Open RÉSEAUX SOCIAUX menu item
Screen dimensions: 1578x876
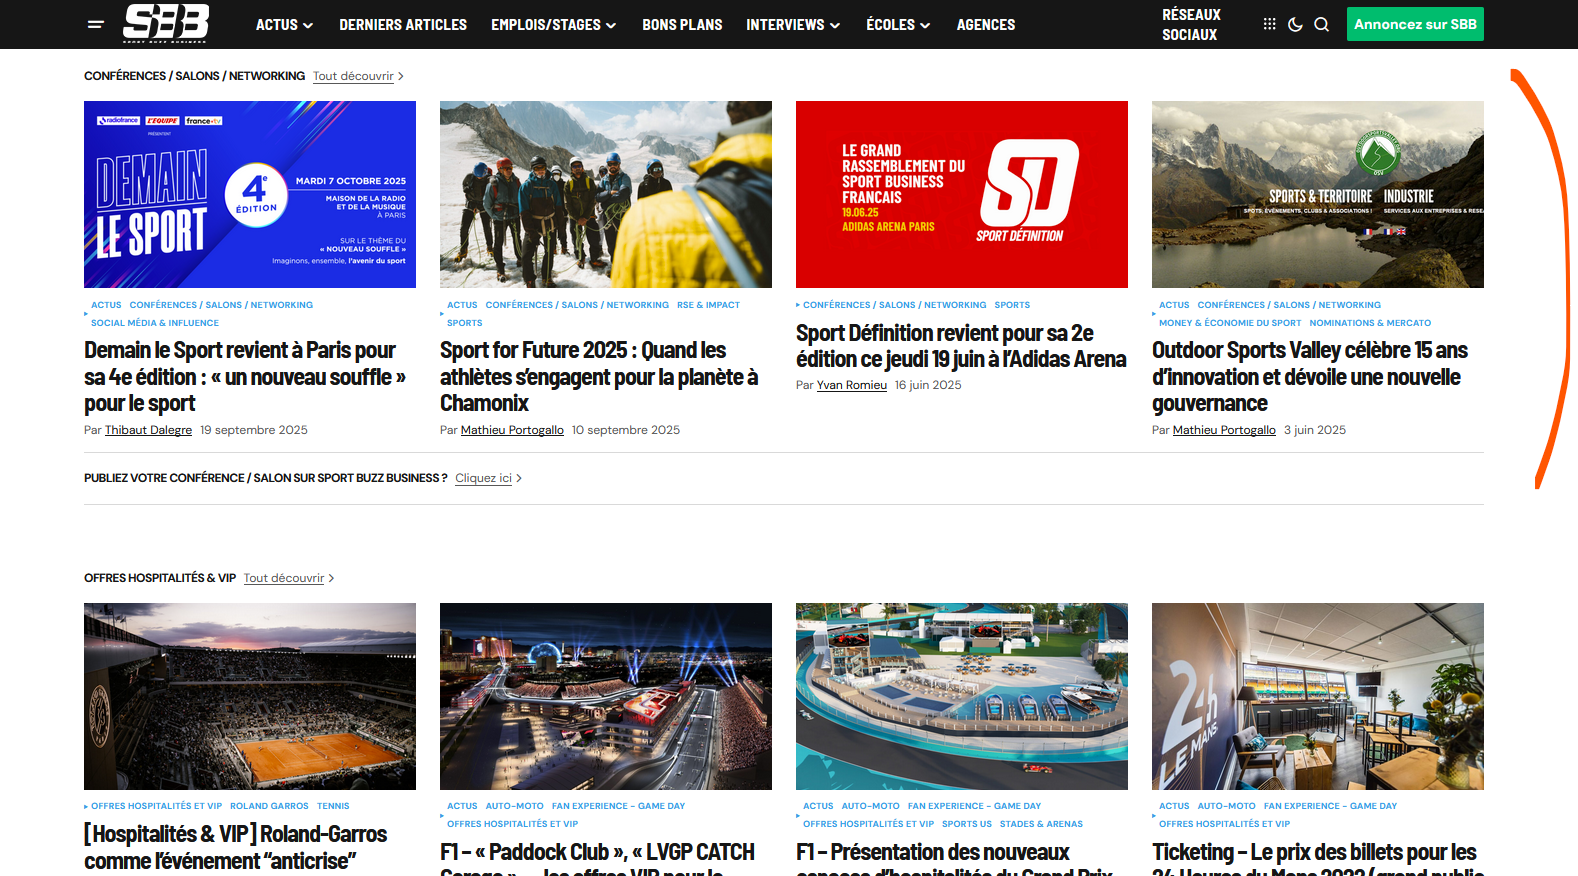(1191, 24)
